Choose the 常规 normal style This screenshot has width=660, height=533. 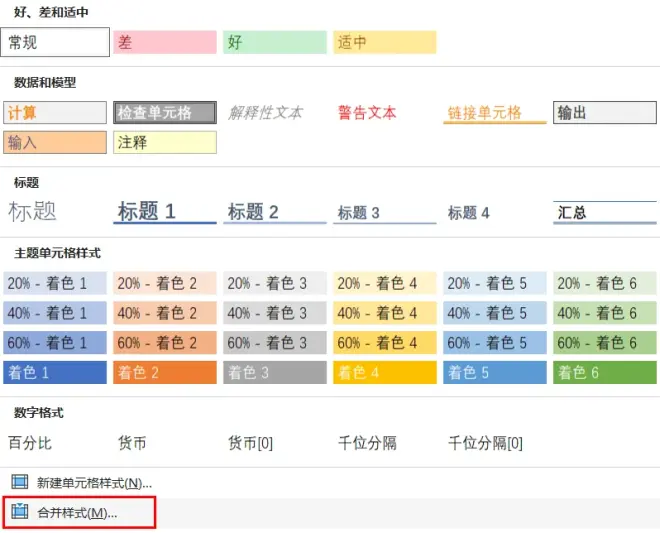pyautogui.click(x=55, y=42)
